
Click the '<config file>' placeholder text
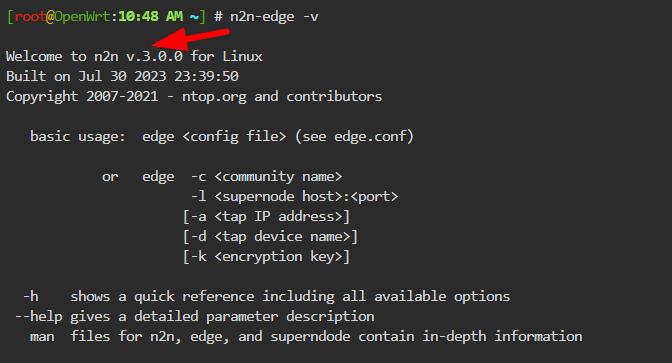click(x=234, y=137)
